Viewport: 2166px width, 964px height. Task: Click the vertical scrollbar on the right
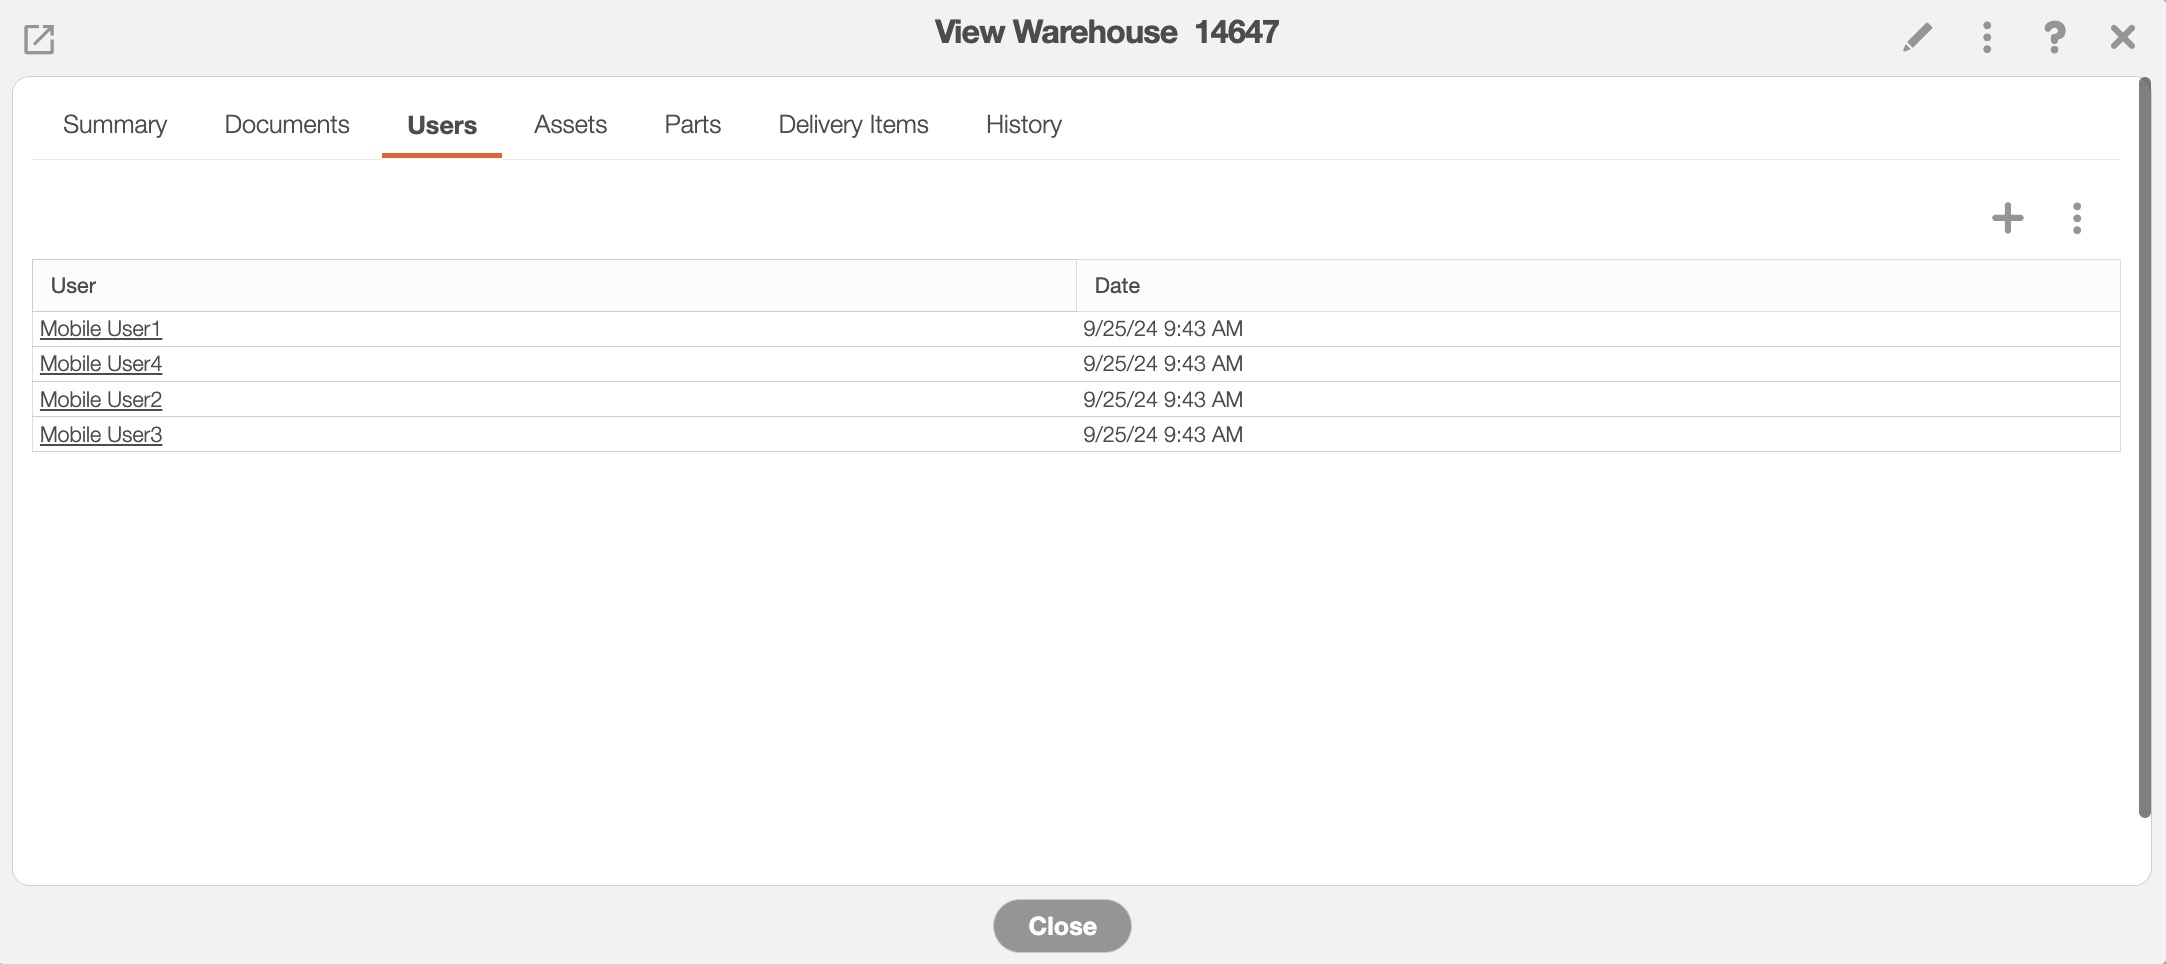[2144, 450]
